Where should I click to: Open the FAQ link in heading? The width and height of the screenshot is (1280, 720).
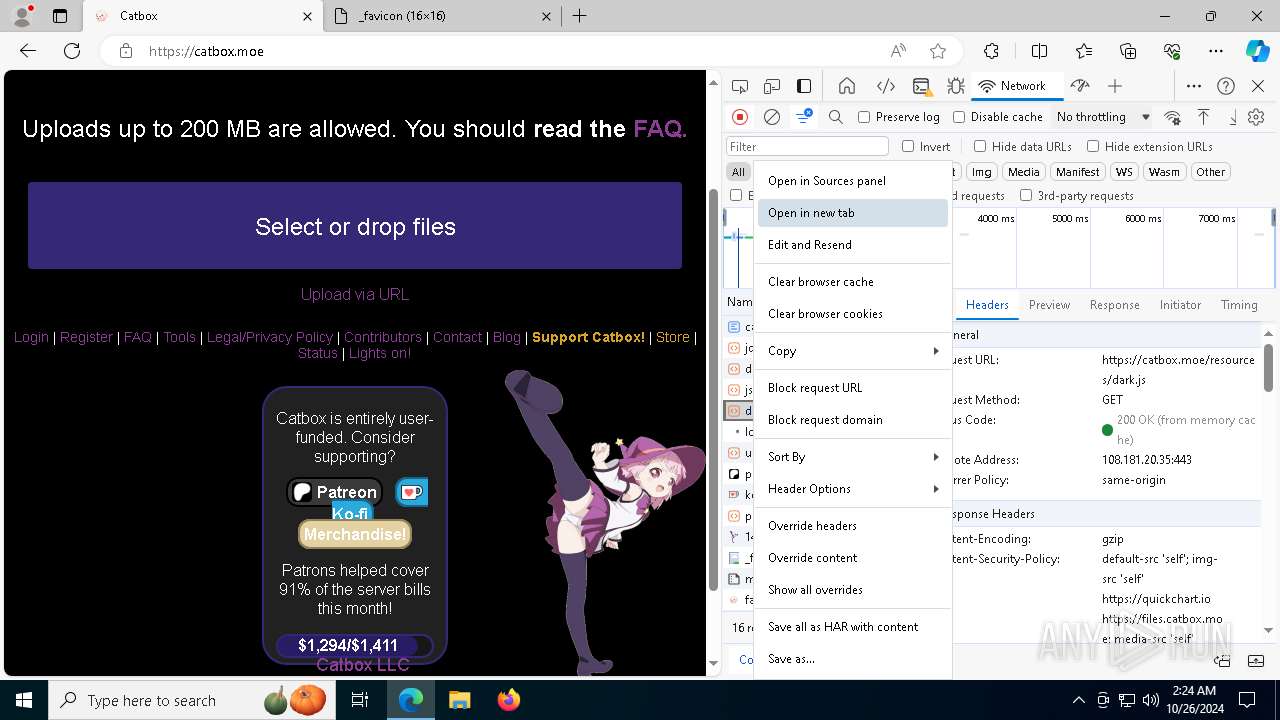[x=660, y=129]
